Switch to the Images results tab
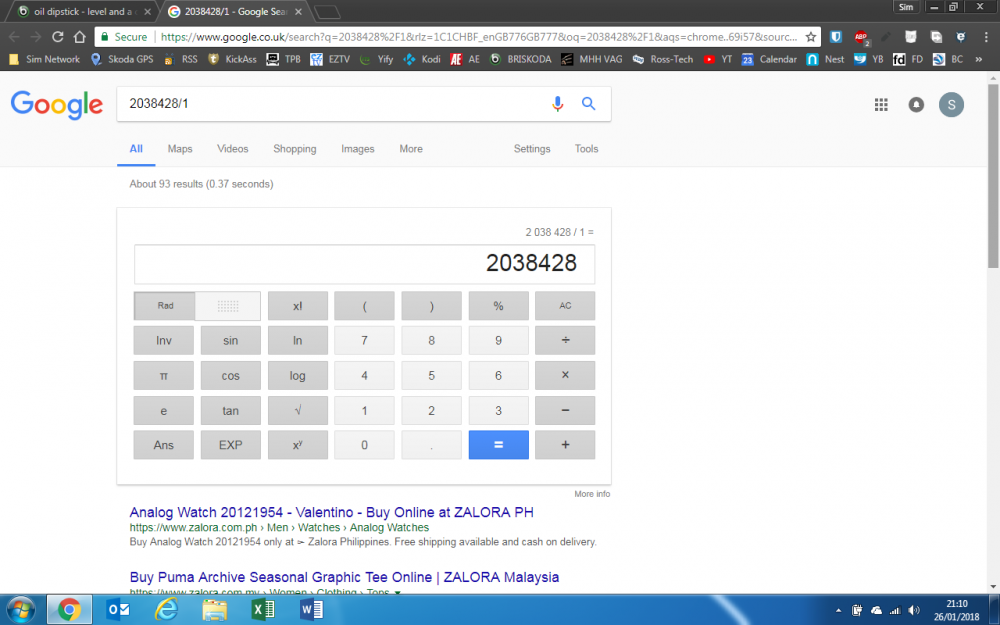This screenshot has height=625, width=1000. tap(357, 149)
